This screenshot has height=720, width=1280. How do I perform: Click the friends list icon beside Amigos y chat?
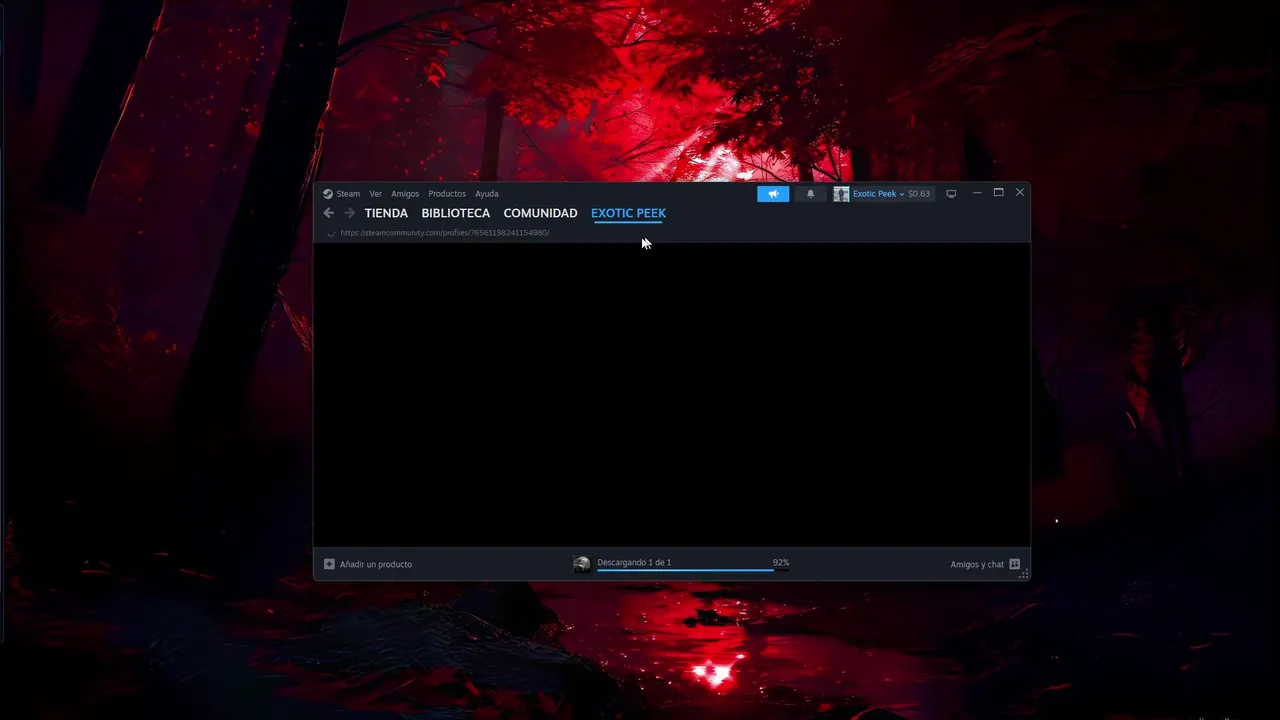click(x=1015, y=564)
